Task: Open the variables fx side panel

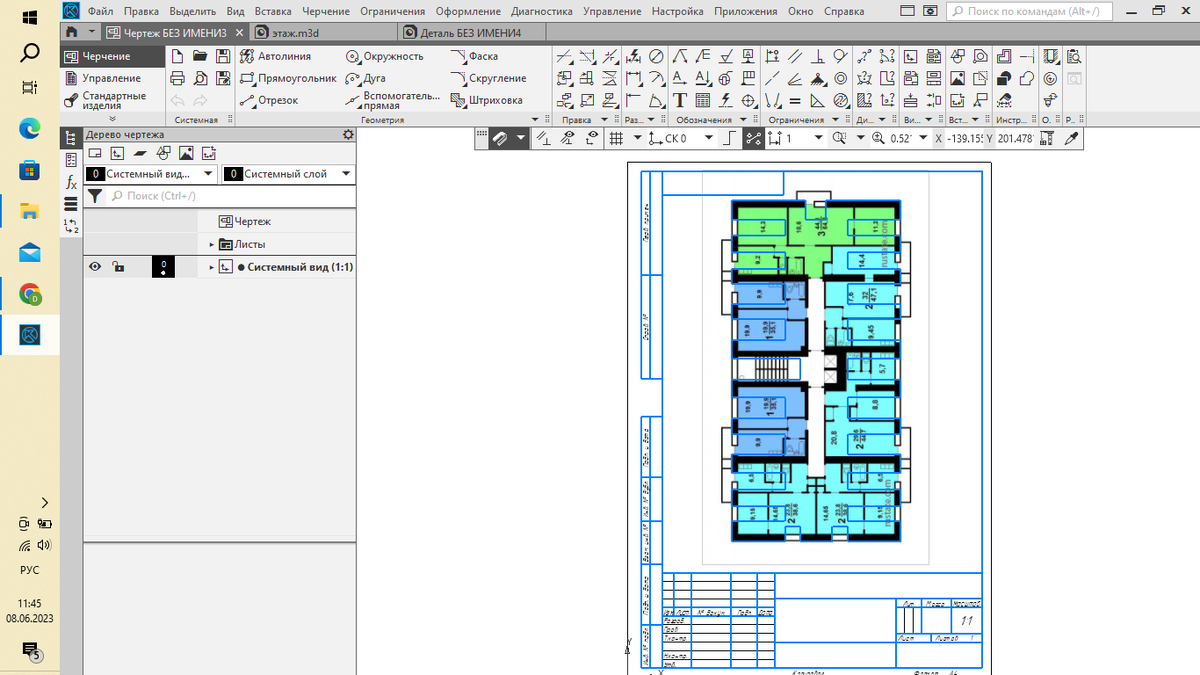Action: [x=71, y=182]
